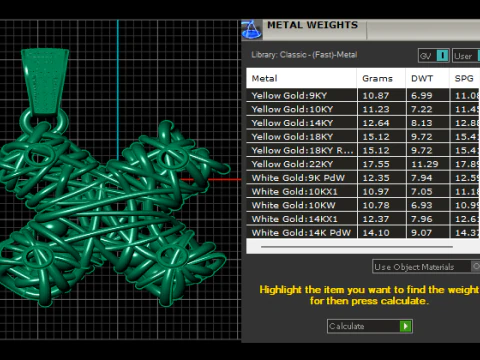Click the horizontal scrollbar under the metal table

pyautogui.click(x=357, y=247)
